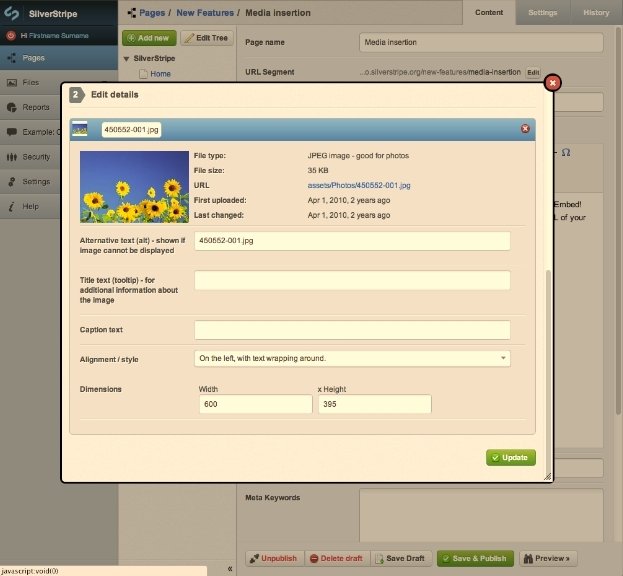The width and height of the screenshot is (623, 576).
Task: Open the Files section in the sidebar
Action: click(30, 83)
